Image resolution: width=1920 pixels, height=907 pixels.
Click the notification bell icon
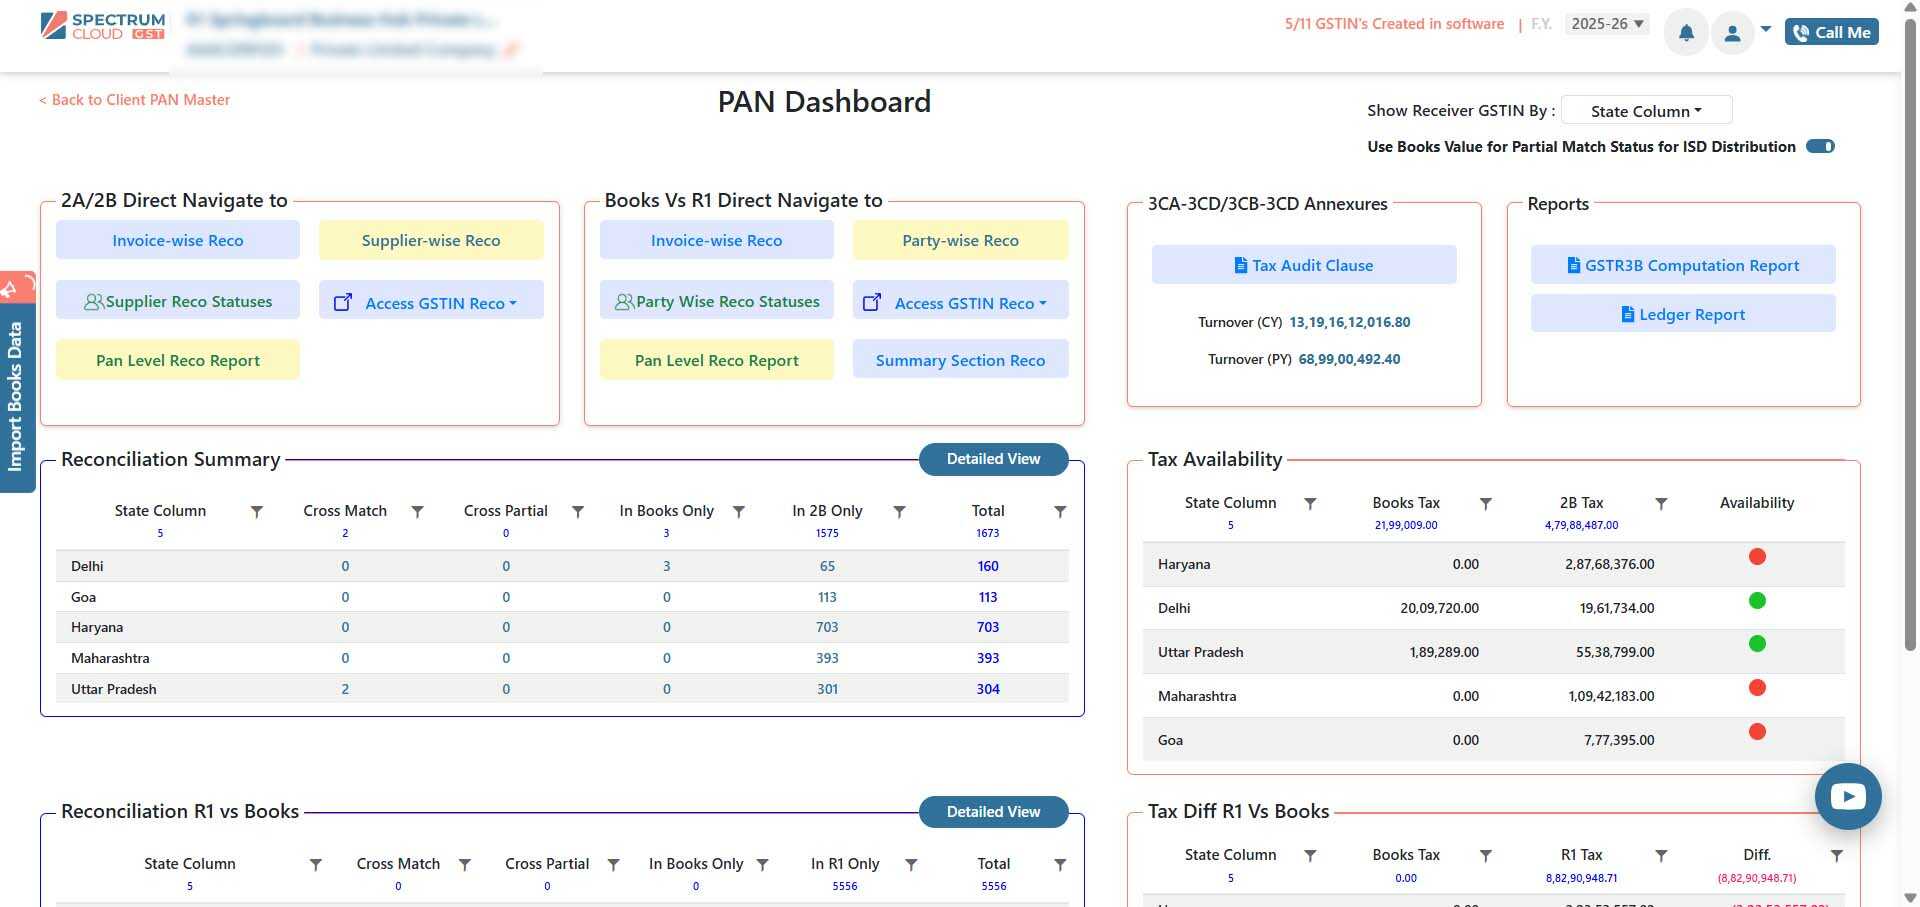[x=1686, y=33]
